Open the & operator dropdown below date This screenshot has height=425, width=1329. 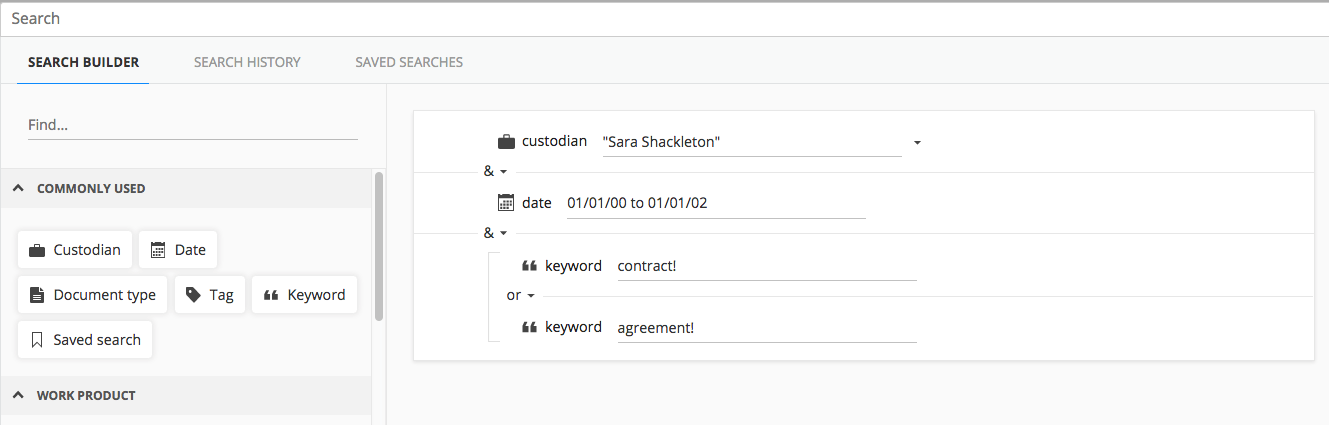tap(495, 233)
